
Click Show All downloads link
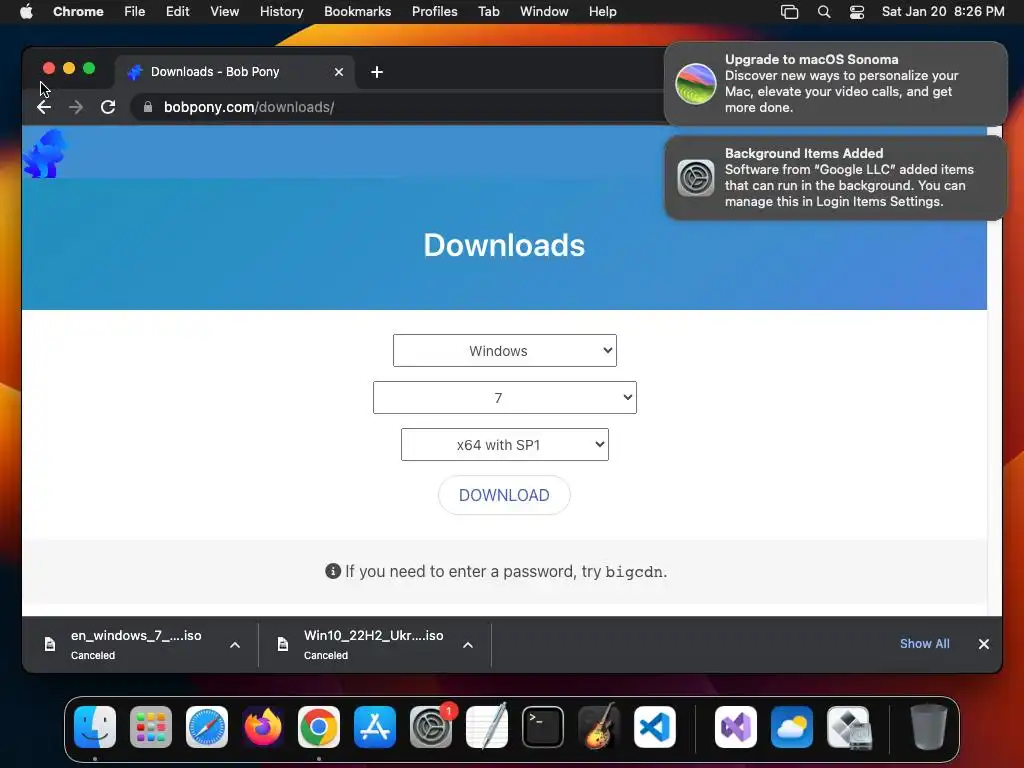pyautogui.click(x=925, y=644)
